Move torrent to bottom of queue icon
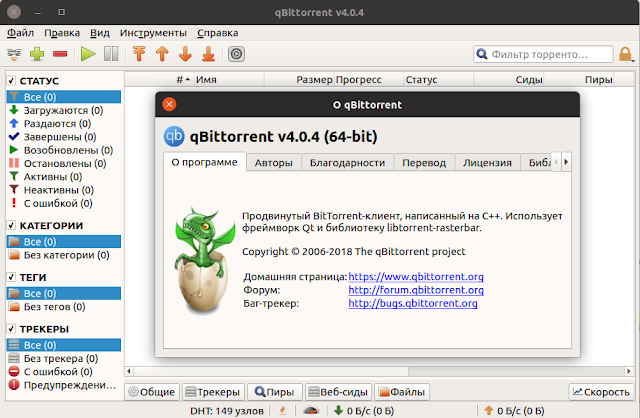This screenshot has width=640, height=418. coord(208,54)
